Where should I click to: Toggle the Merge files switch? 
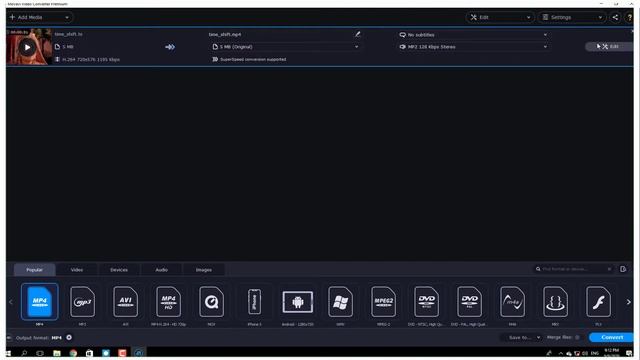[577, 337]
